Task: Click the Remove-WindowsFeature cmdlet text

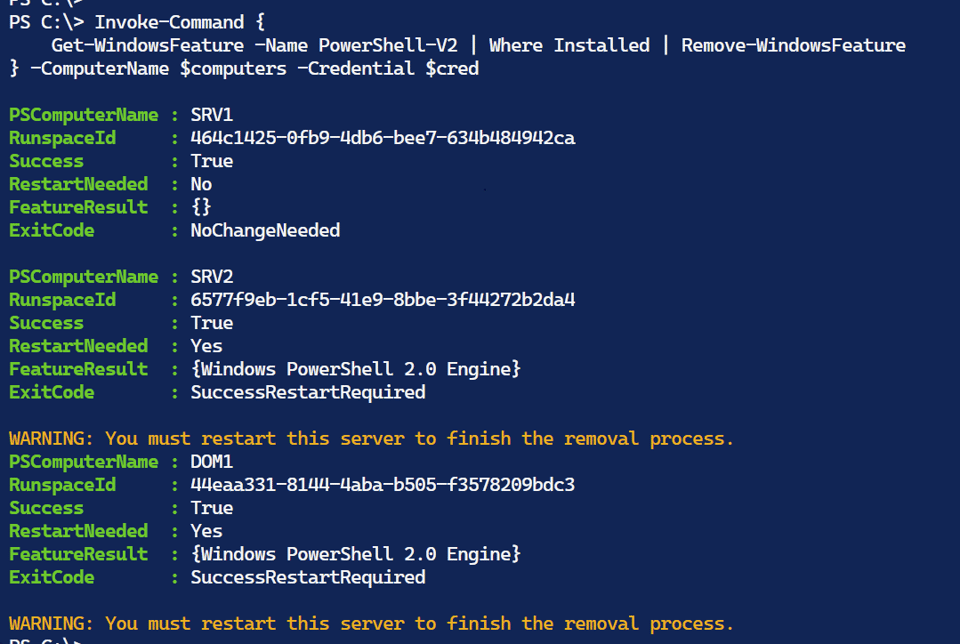Action: point(793,45)
